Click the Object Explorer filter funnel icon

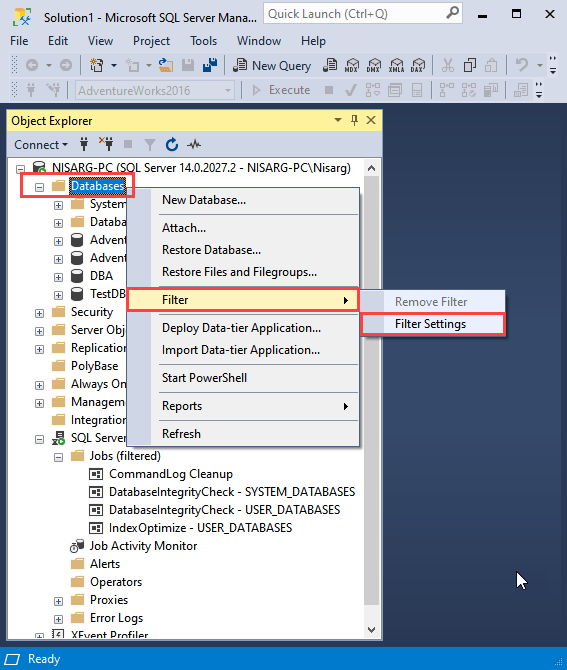point(150,144)
